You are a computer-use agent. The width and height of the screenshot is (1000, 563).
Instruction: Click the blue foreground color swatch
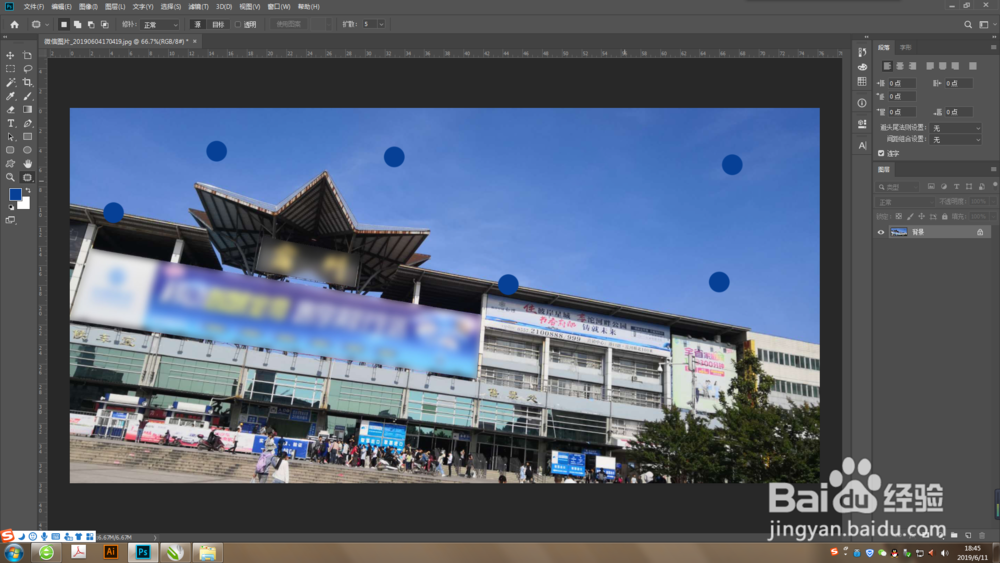(x=15, y=194)
